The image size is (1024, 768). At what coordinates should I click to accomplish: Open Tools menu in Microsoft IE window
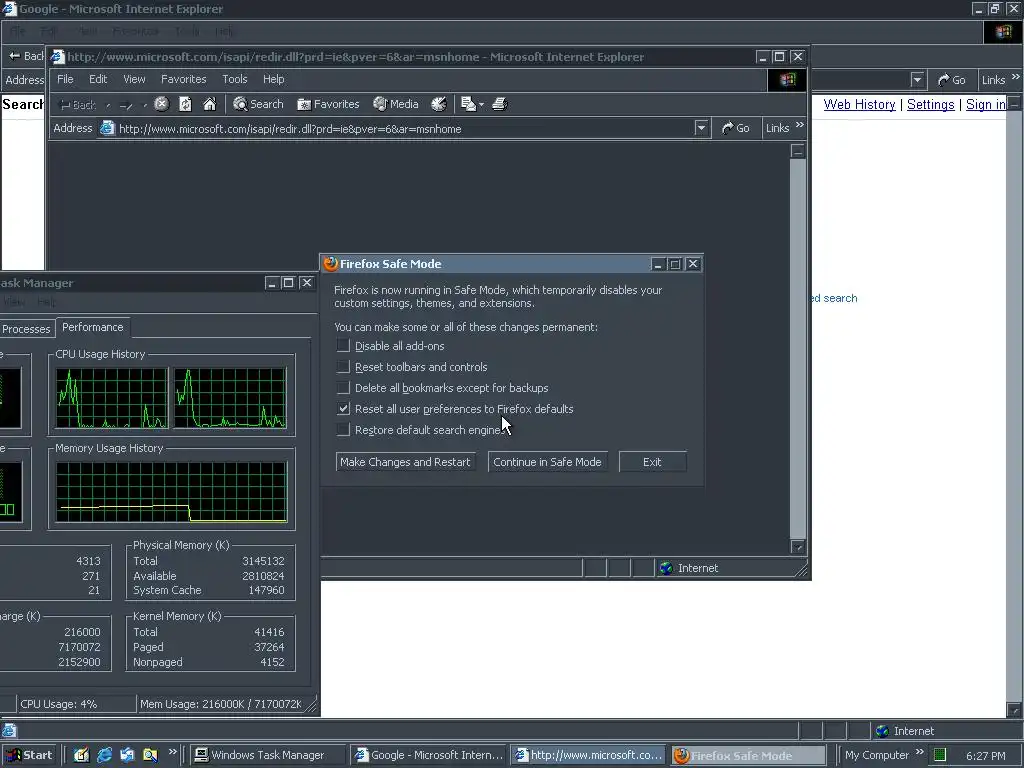(234, 79)
